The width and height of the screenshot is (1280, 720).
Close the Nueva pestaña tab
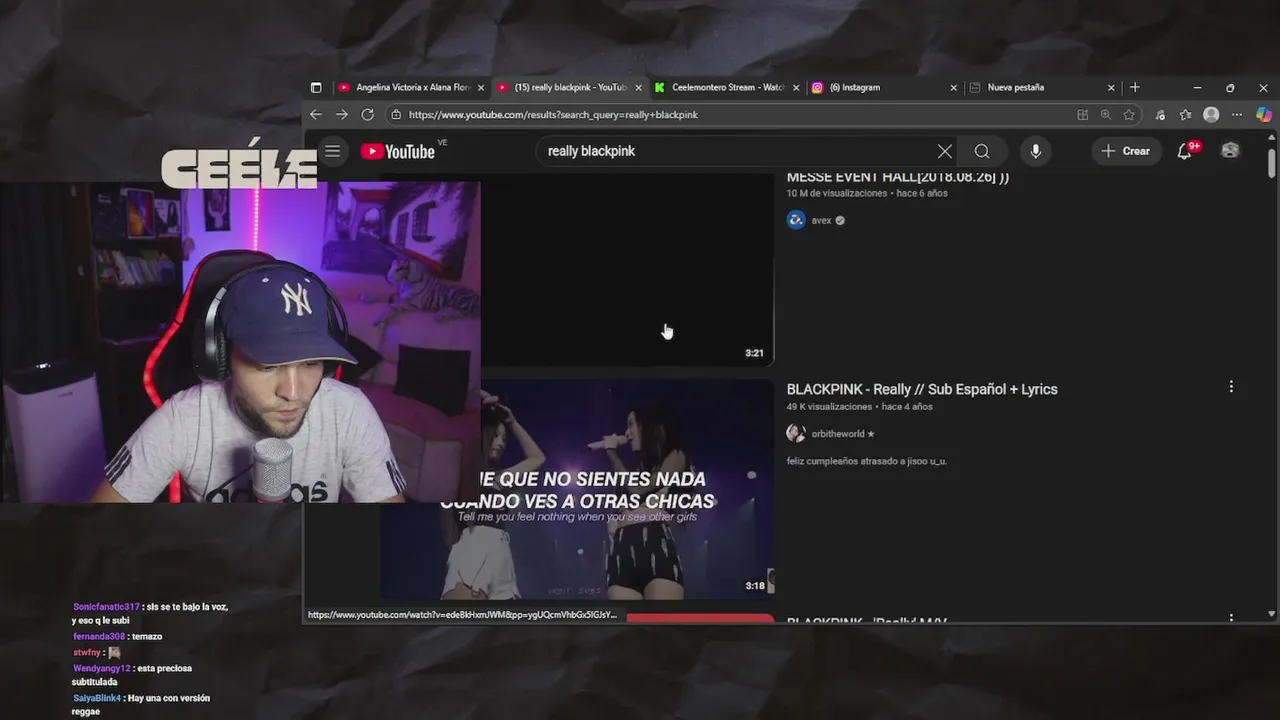pyautogui.click(x=1111, y=88)
